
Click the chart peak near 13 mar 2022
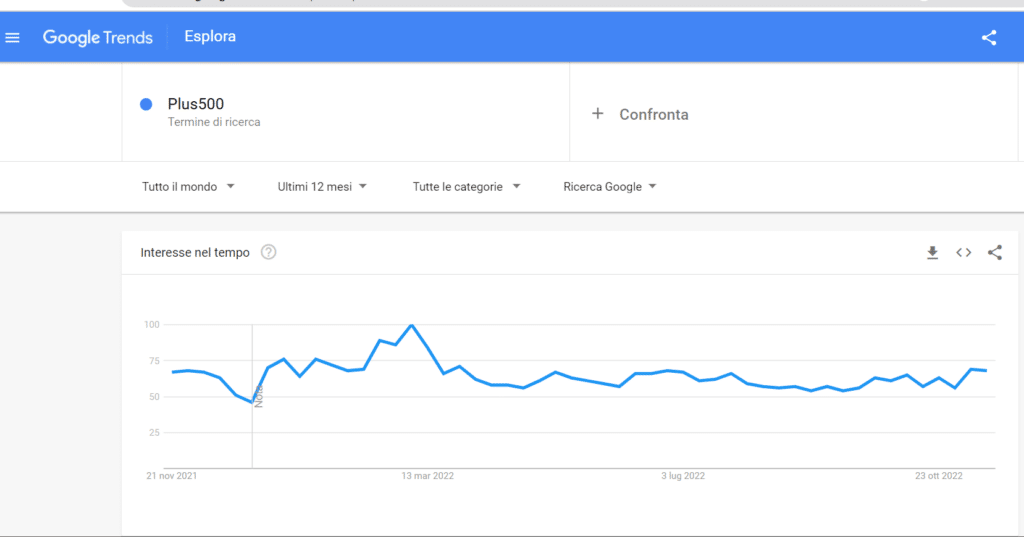[x=411, y=325]
